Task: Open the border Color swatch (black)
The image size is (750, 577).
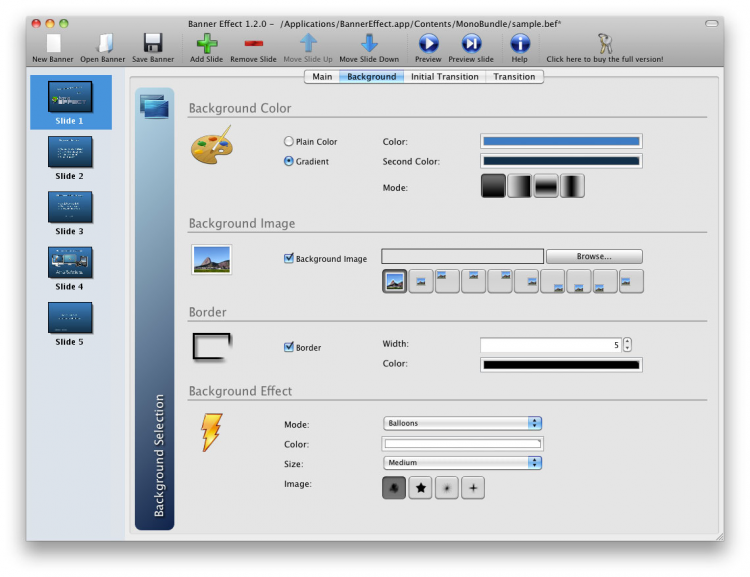Action: (561, 365)
